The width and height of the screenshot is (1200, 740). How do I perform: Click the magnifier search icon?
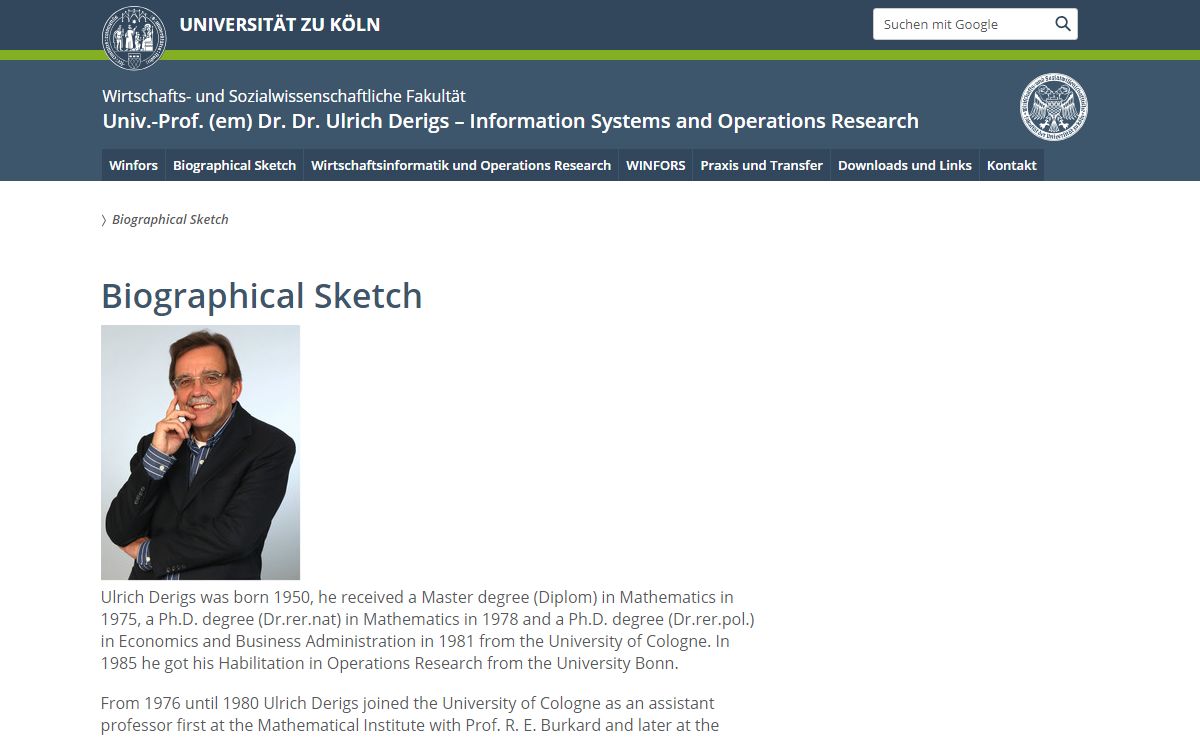coord(1062,24)
